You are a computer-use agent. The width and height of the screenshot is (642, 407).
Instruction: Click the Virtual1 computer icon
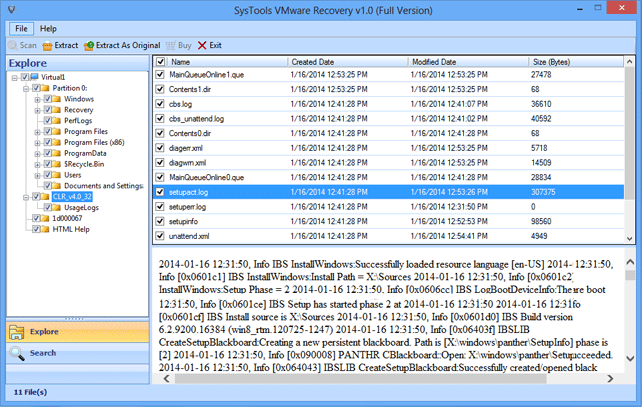[x=35, y=77]
